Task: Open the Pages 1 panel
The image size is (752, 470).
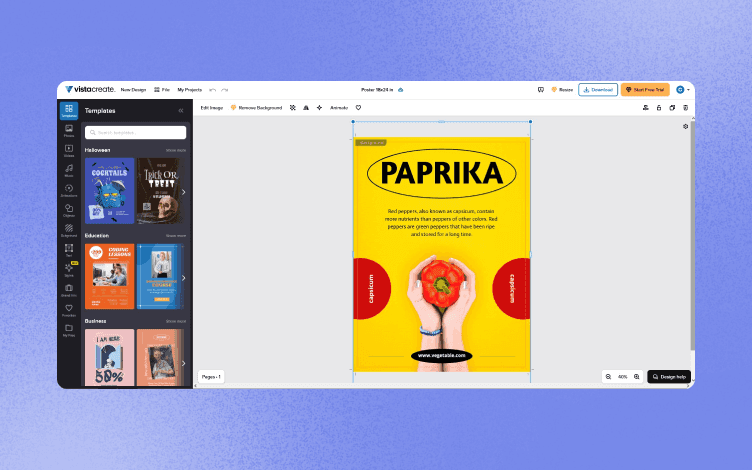Action: 211,377
